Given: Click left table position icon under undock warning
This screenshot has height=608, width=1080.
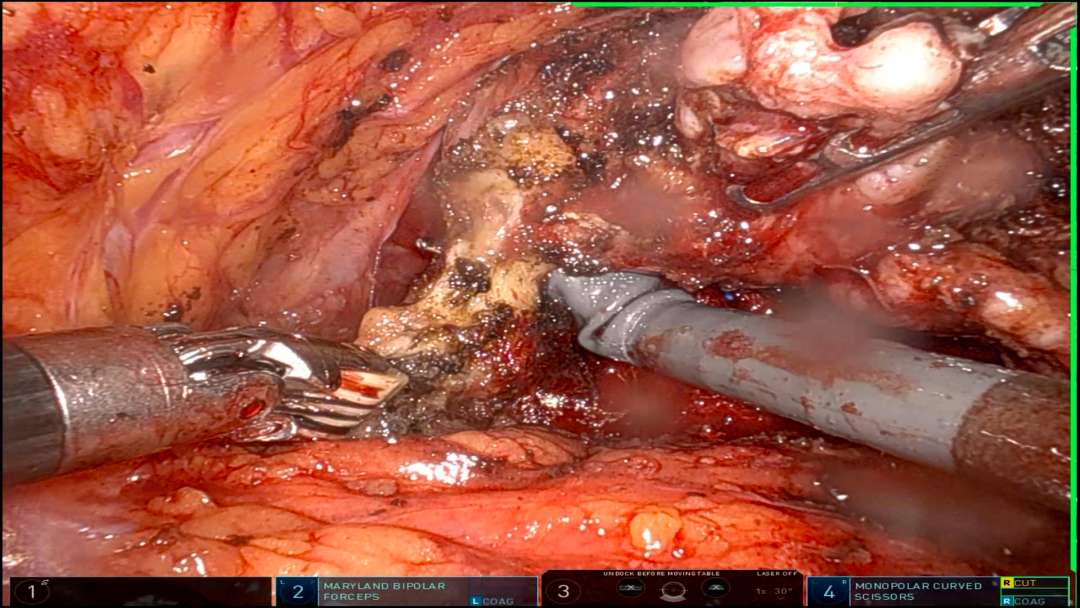Looking at the screenshot, I should pos(630,588).
